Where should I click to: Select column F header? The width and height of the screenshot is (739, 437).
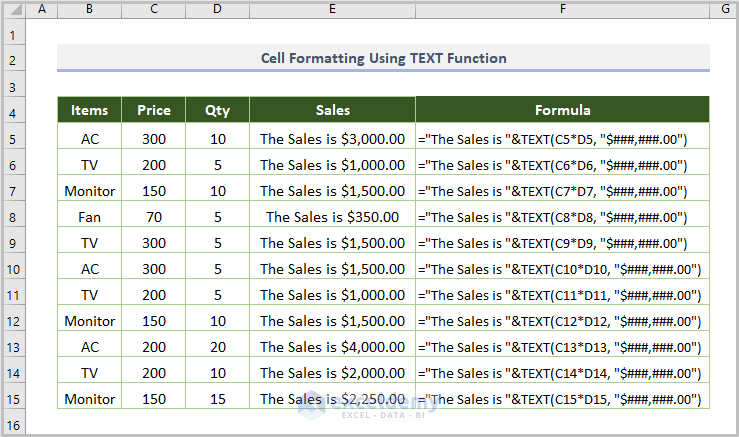(562, 9)
